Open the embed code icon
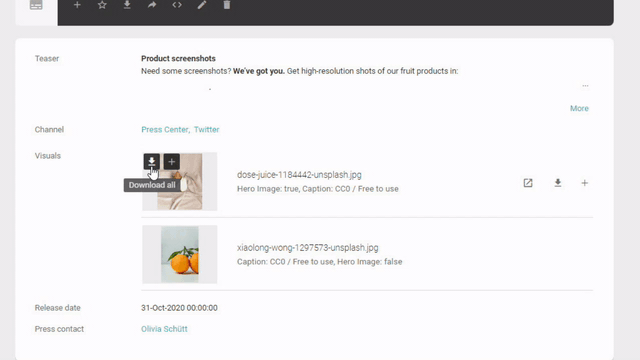The height and width of the screenshot is (360, 640). [177, 5]
